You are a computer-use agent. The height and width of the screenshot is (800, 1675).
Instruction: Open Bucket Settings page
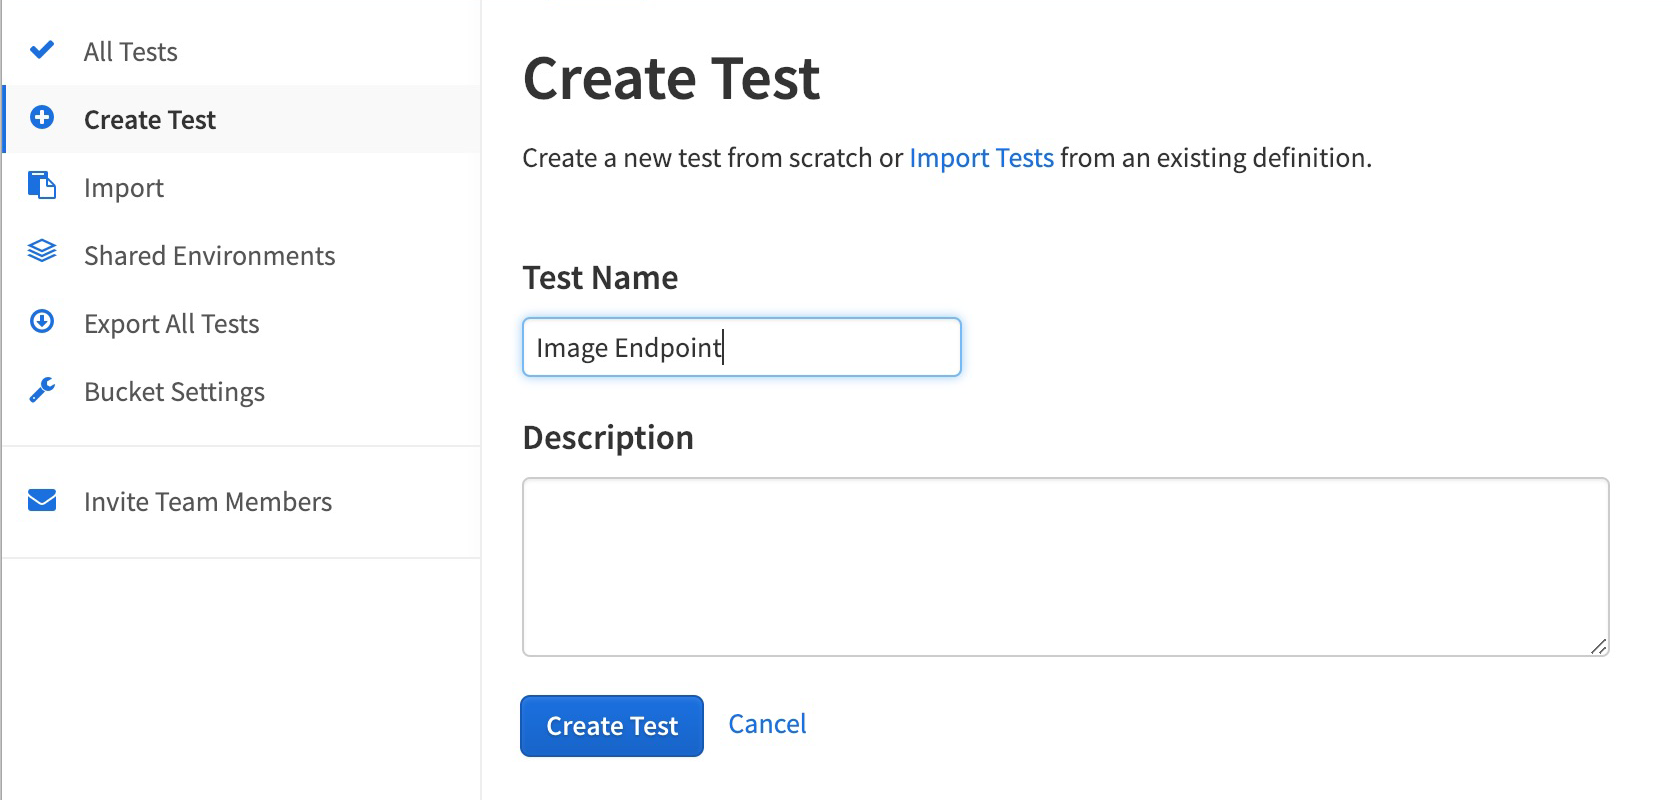click(242, 392)
